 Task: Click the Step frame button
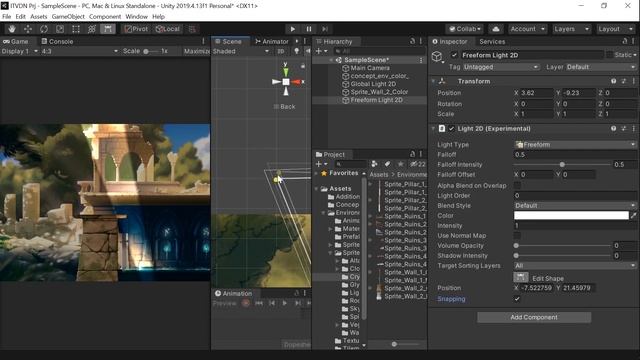(325, 29)
